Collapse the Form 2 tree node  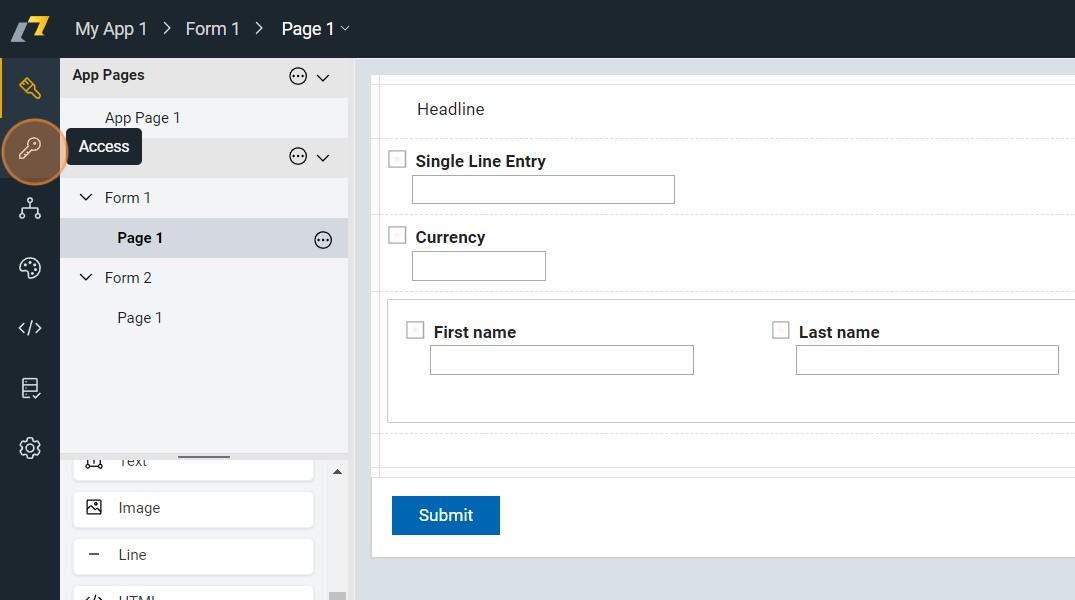click(x=86, y=278)
